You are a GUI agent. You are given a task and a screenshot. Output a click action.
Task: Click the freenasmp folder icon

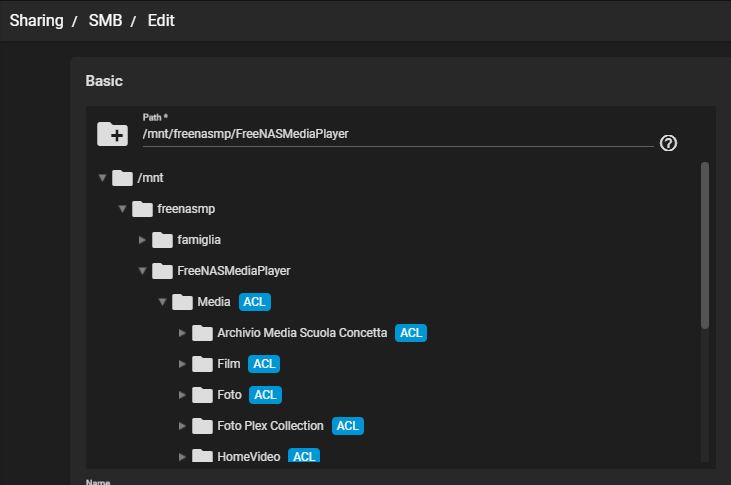[x=143, y=209]
